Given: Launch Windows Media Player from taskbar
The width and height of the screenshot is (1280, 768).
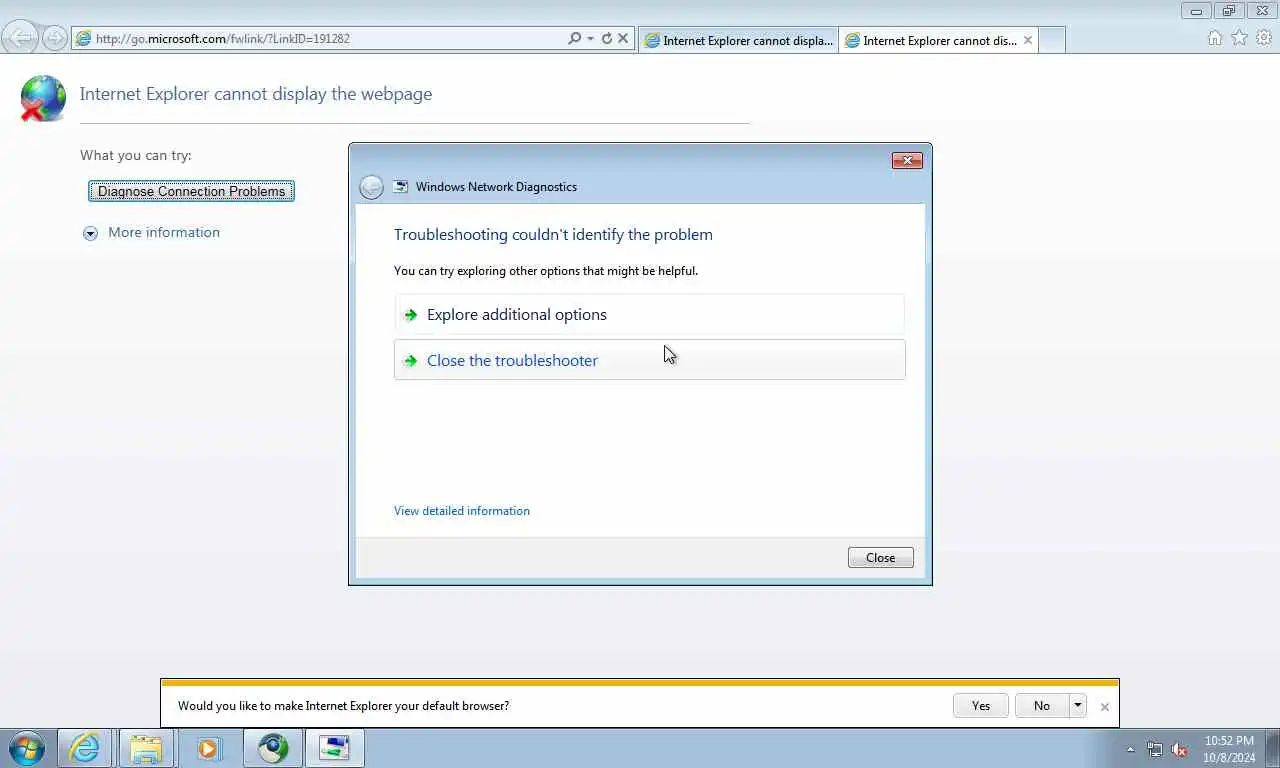Looking at the screenshot, I should pos(208,748).
